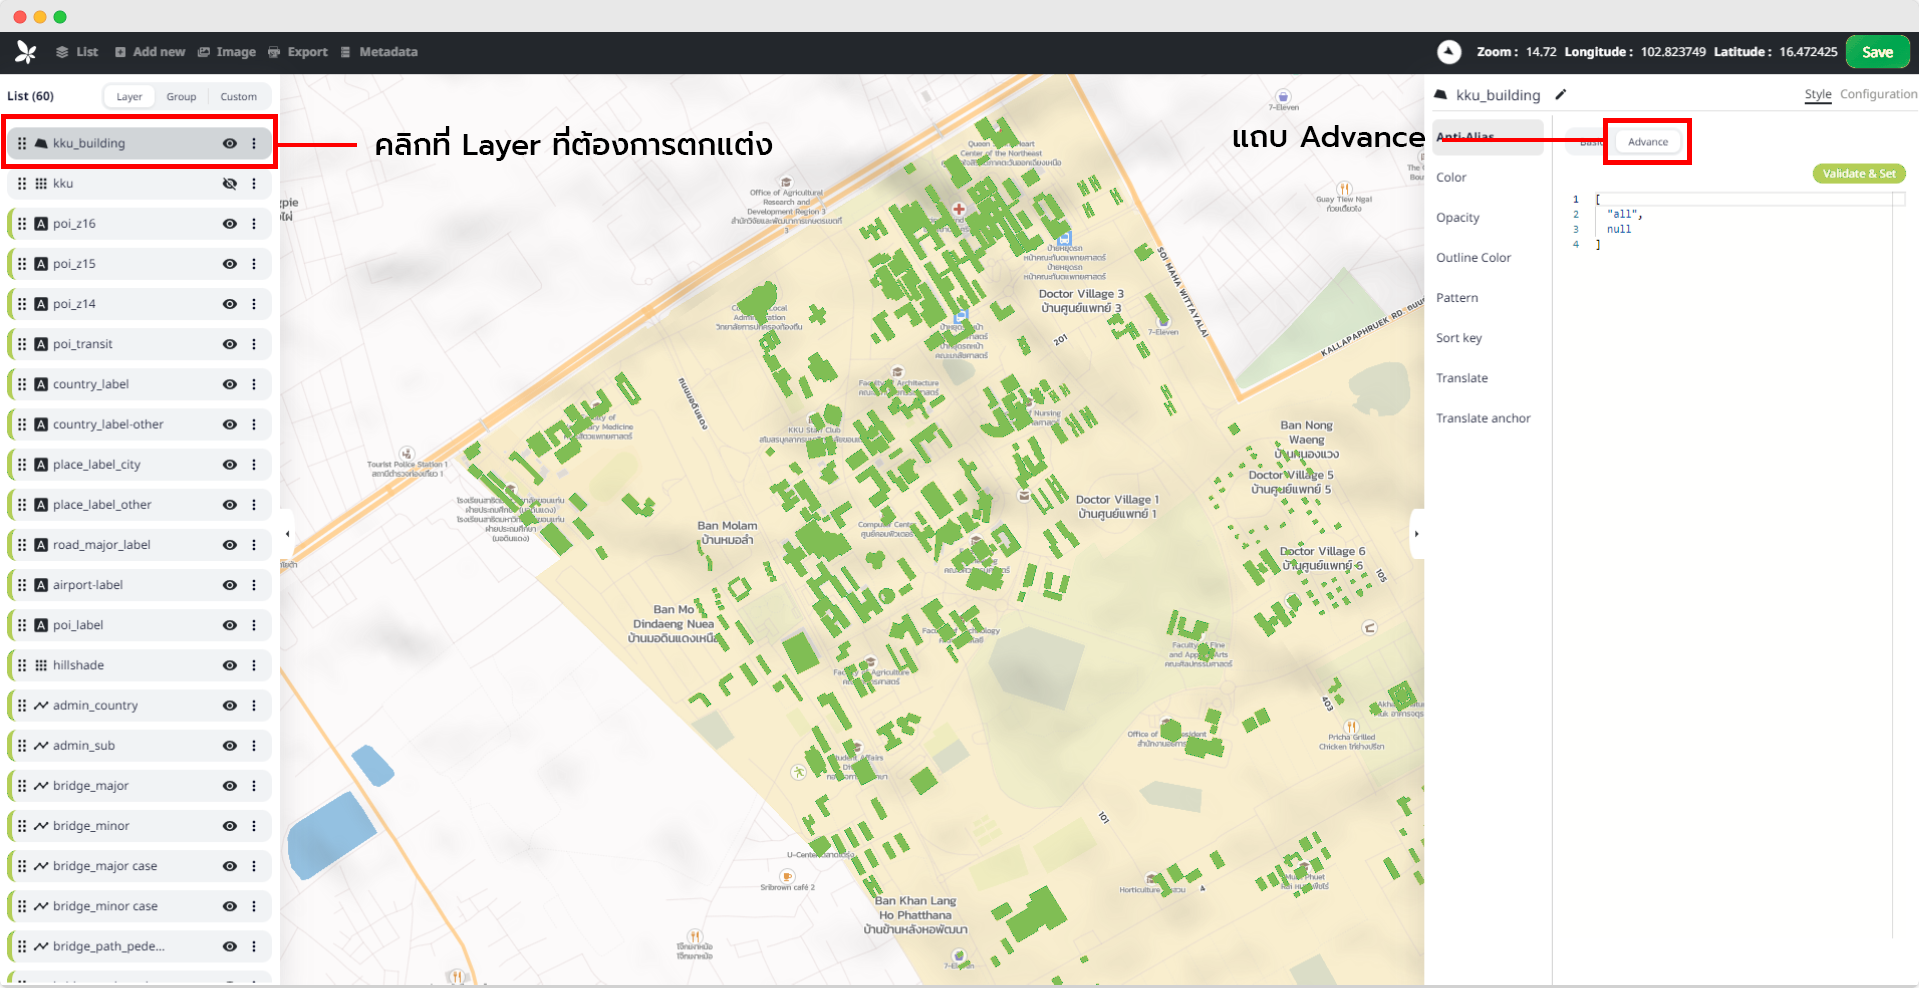Hide the kku_building layer
Viewport: 1919px width, 988px height.
230,144
